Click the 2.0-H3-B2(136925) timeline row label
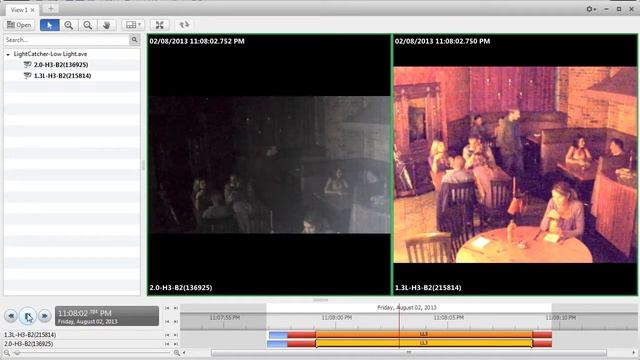This screenshot has height=360, width=640. (x=28, y=344)
